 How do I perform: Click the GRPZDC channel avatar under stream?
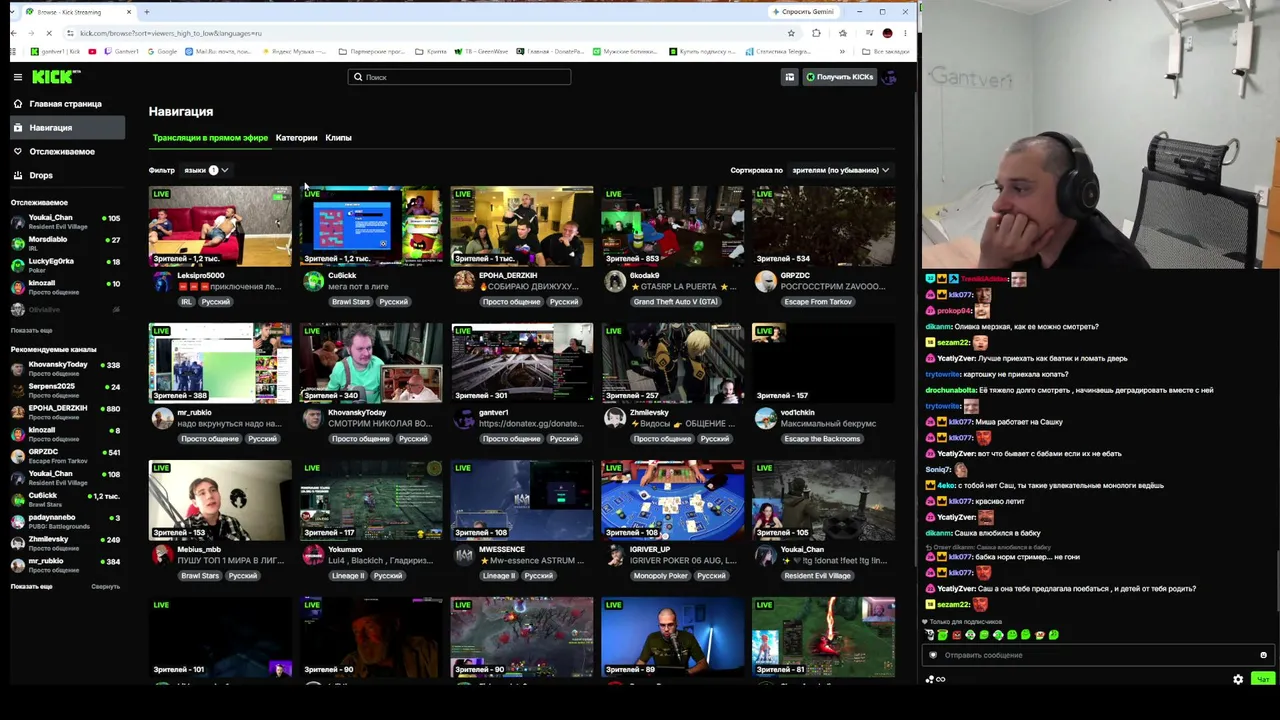(x=766, y=282)
